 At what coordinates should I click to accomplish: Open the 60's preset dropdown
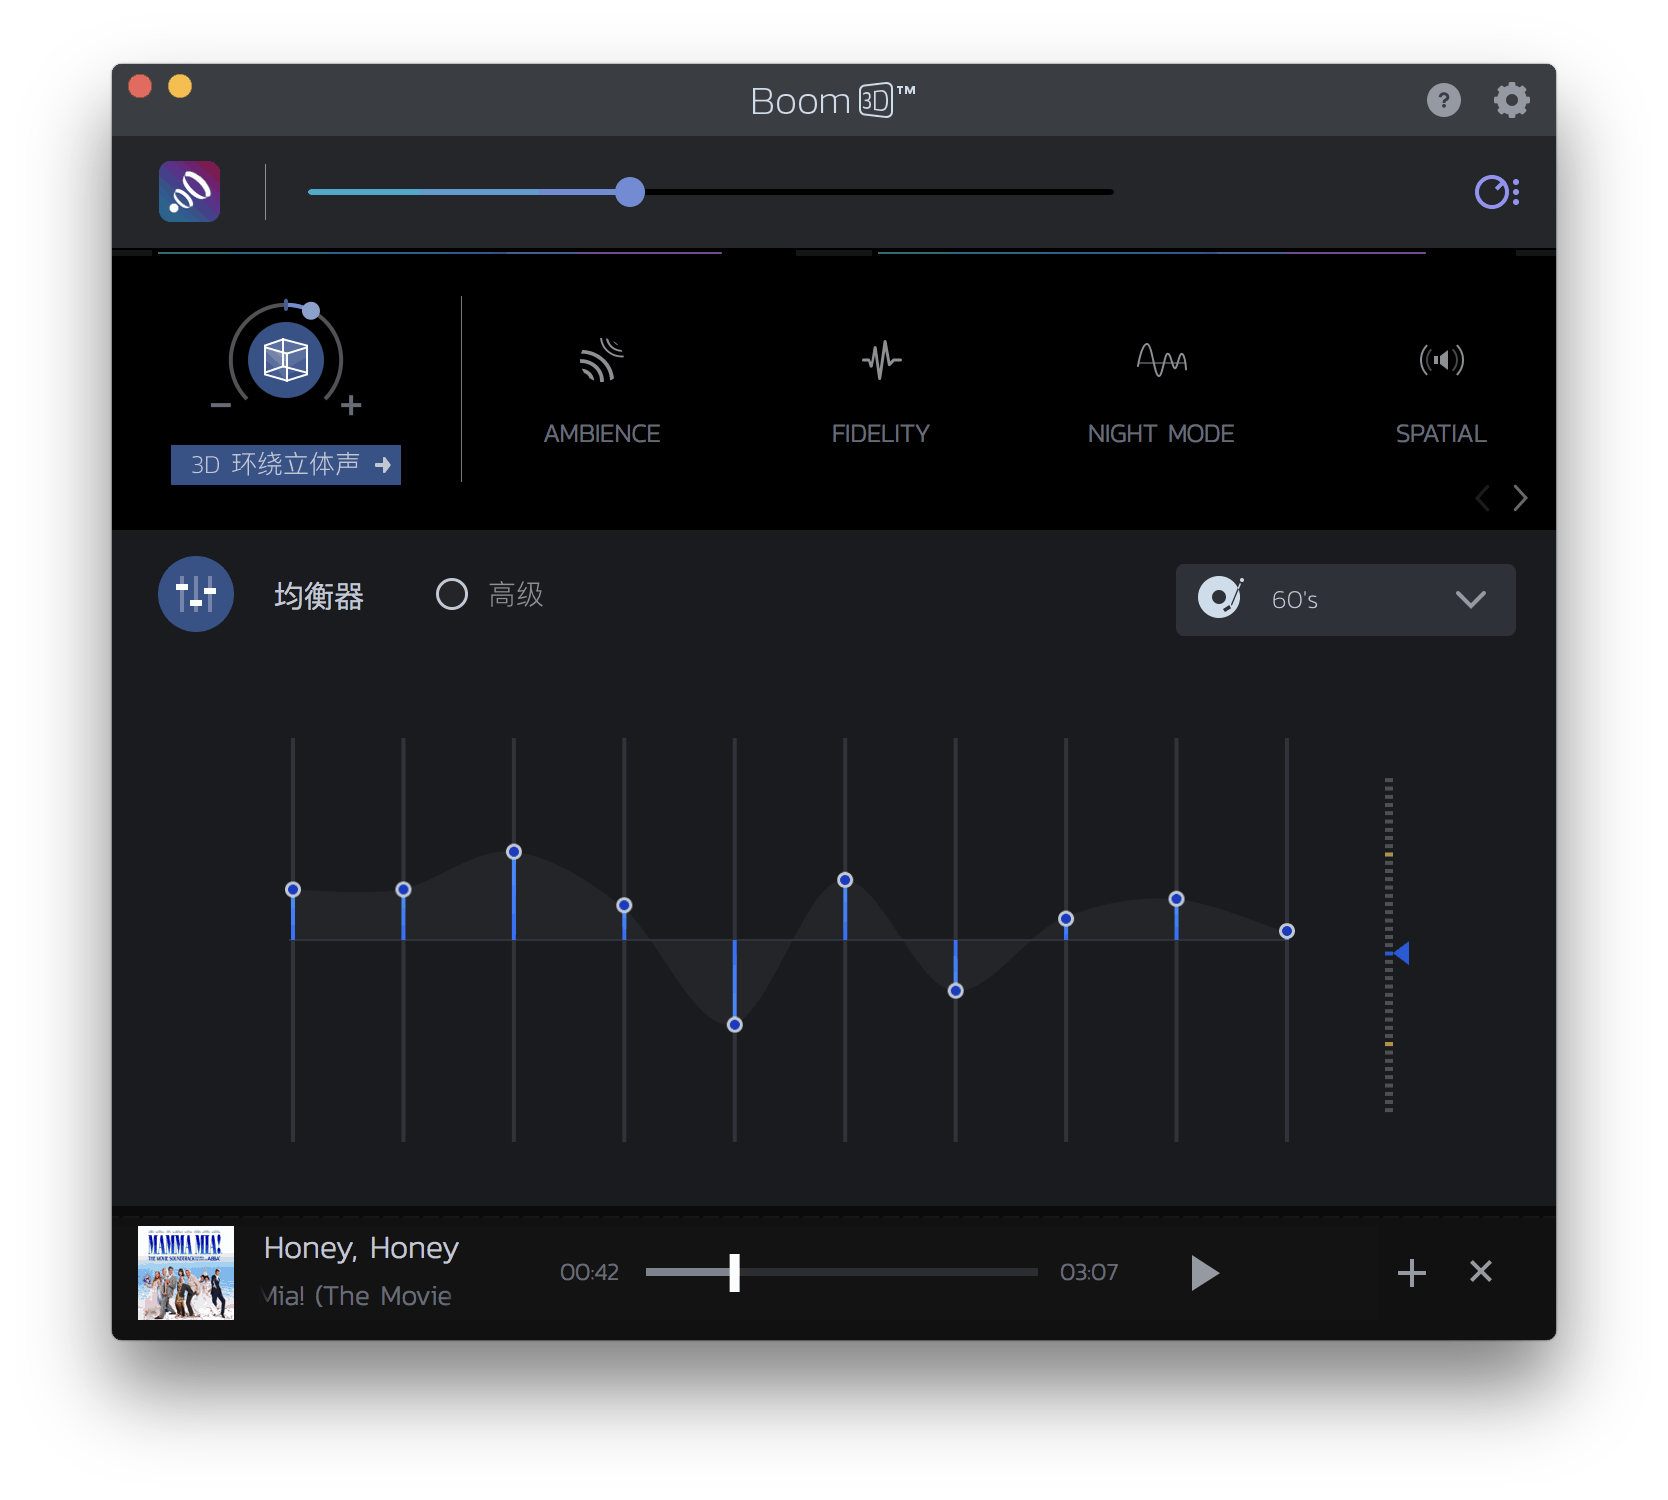pos(1346,600)
